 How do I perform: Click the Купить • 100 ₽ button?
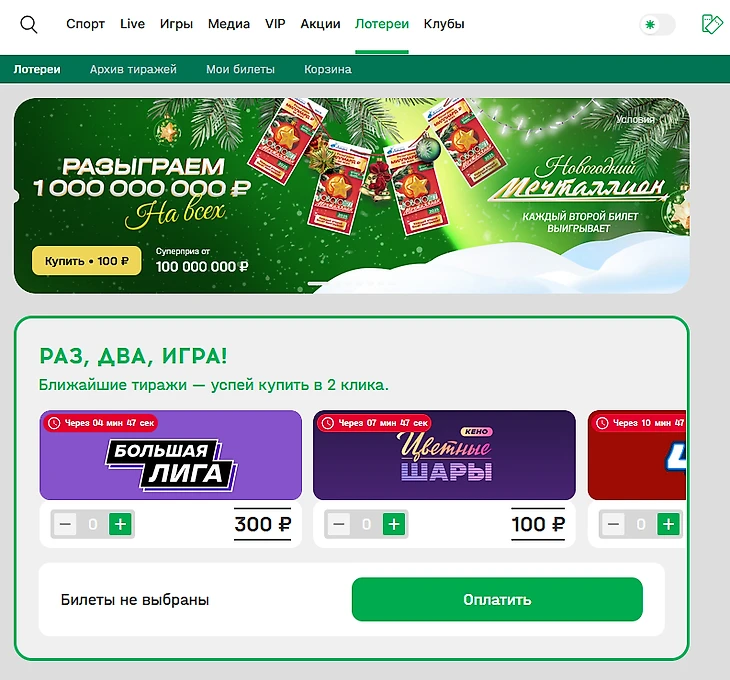coord(87,261)
